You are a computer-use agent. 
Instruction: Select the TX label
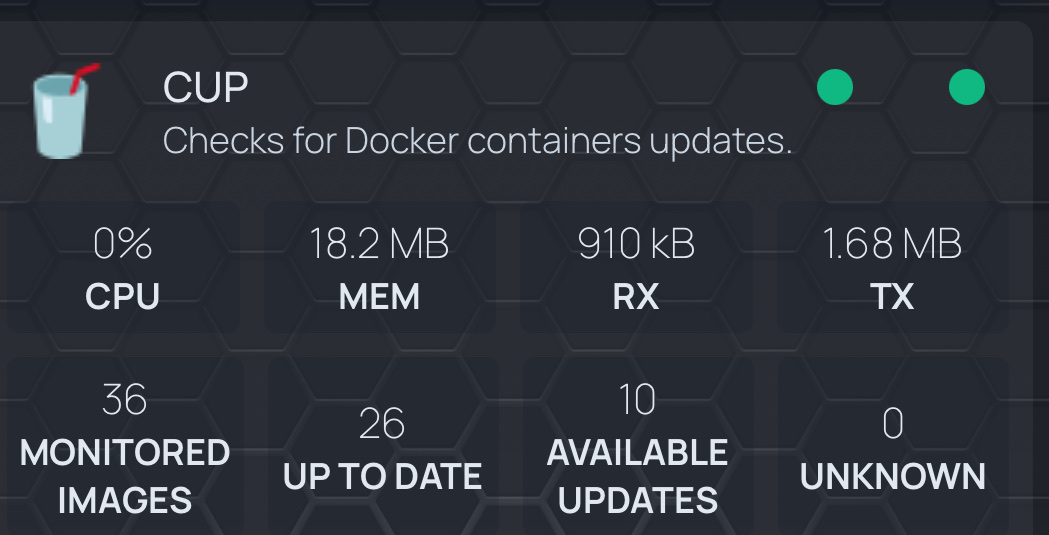click(x=893, y=296)
